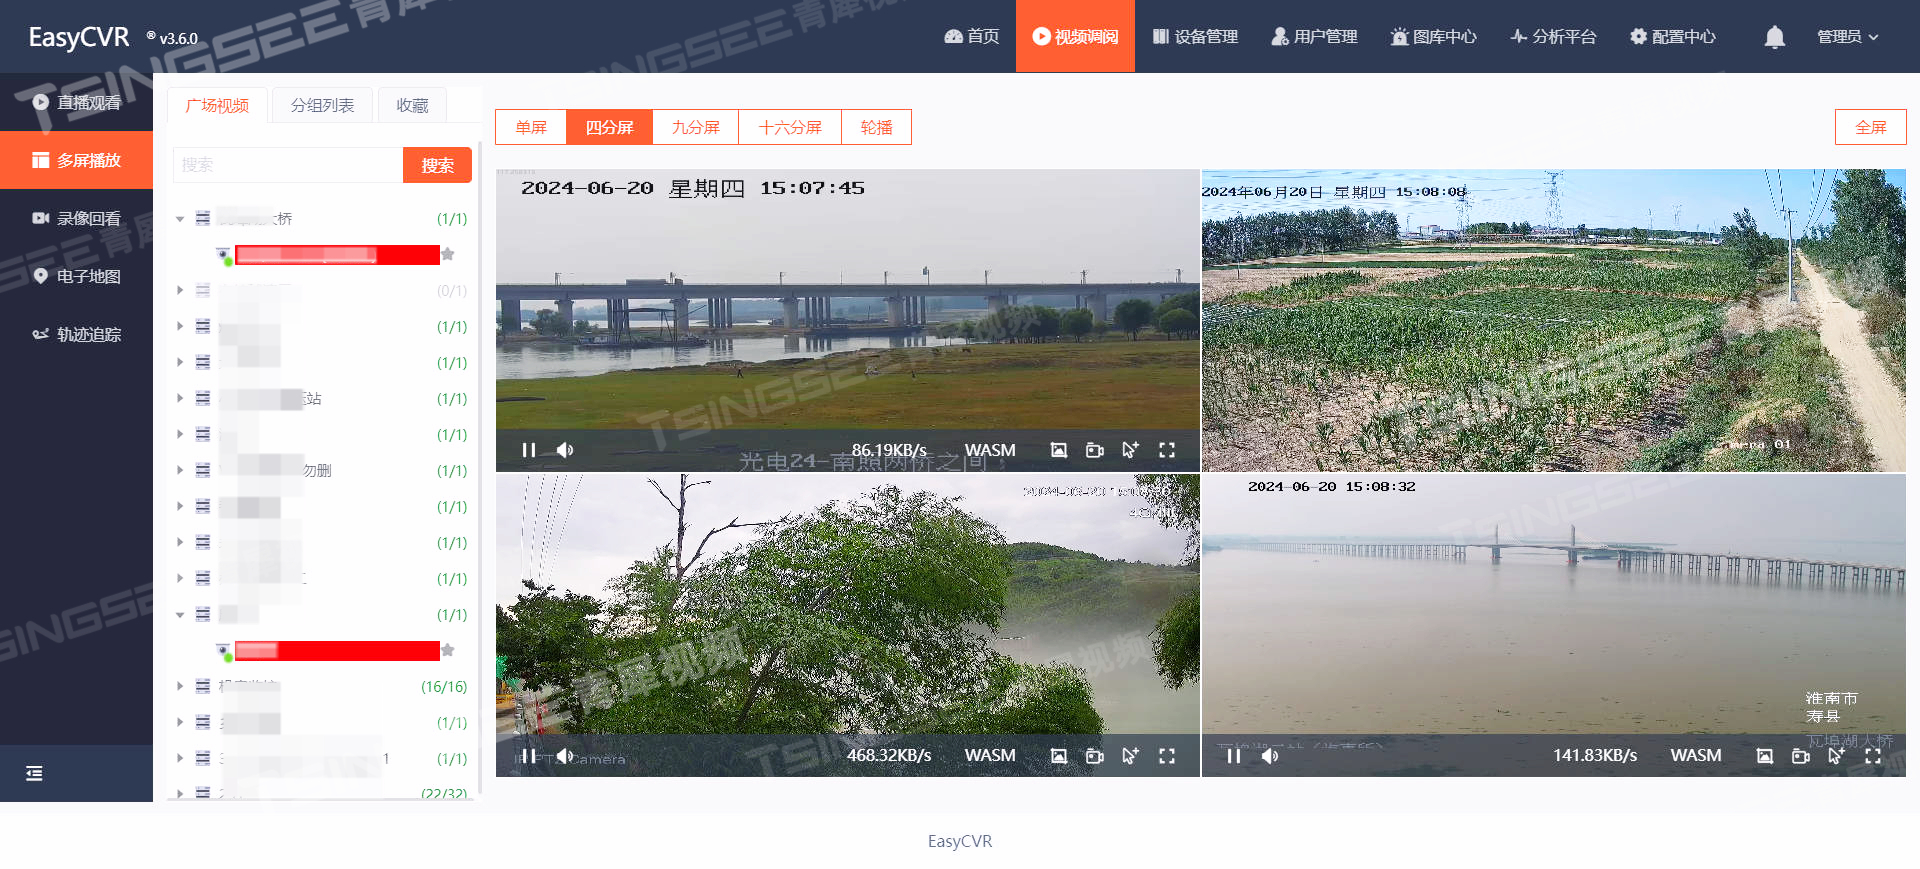Select 直播观看 in the sidebar
Image resolution: width=1920 pixels, height=869 pixels.
76,102
